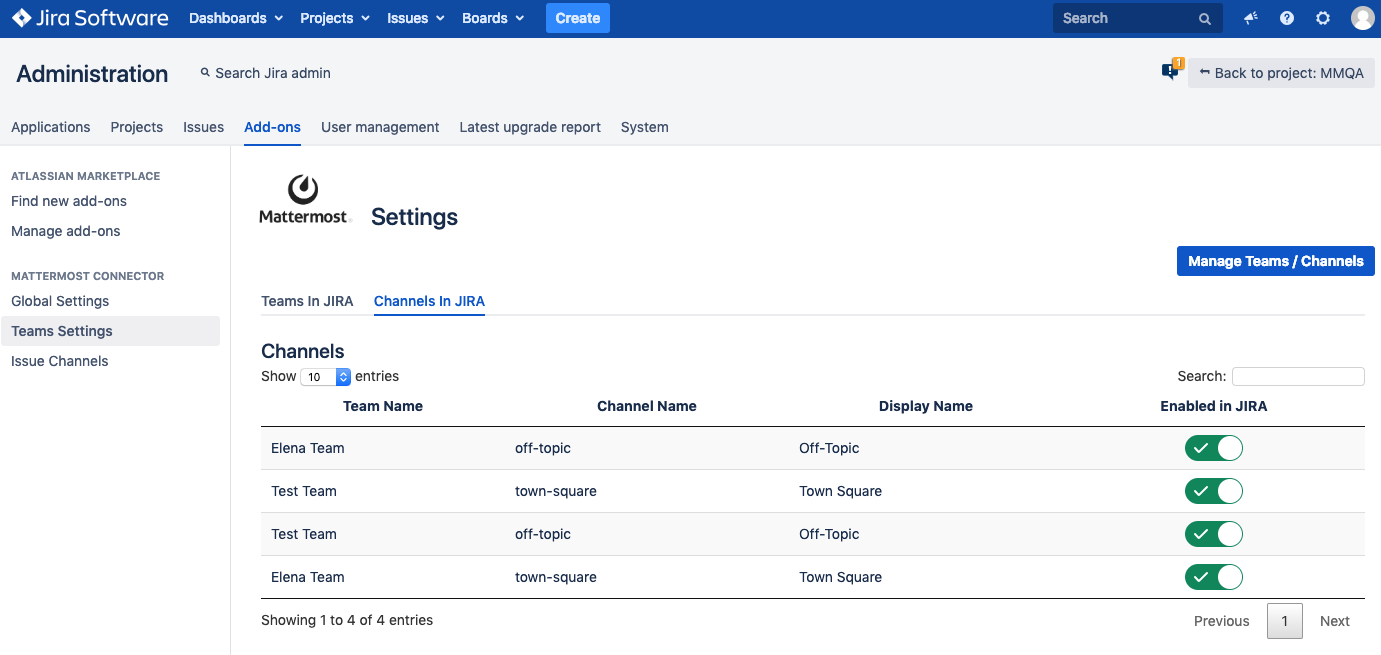
Task: Open the Projects dropdown in top nav
Action: click(335, 18)
